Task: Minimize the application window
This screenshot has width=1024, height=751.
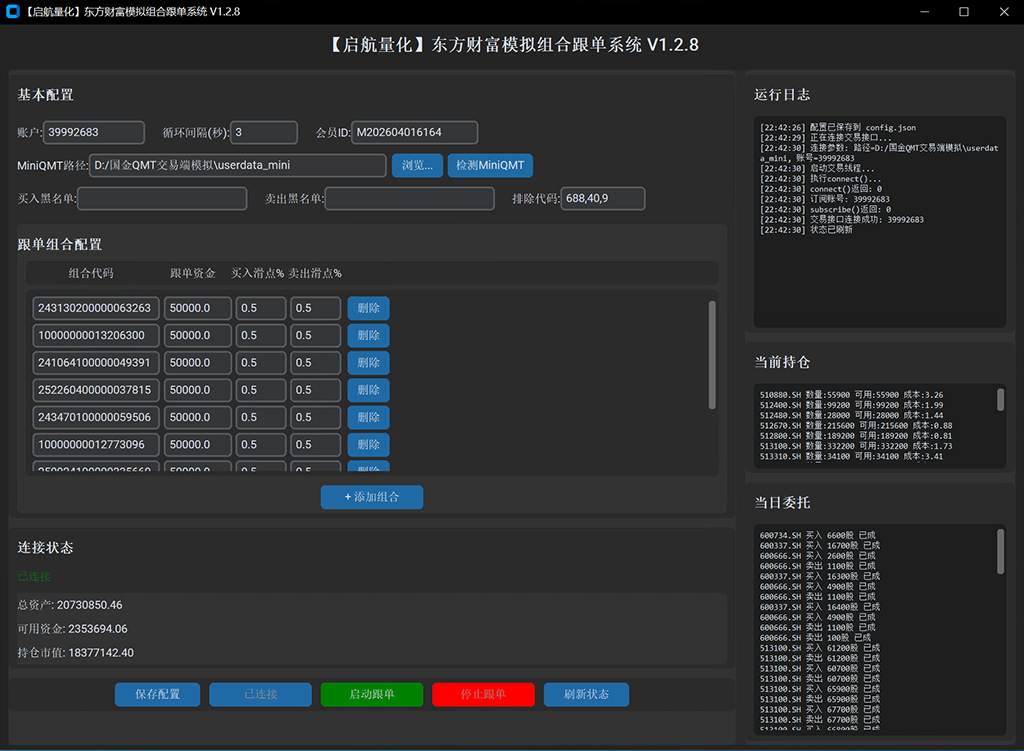Action: pyautogui.click(x=924, y=12)
